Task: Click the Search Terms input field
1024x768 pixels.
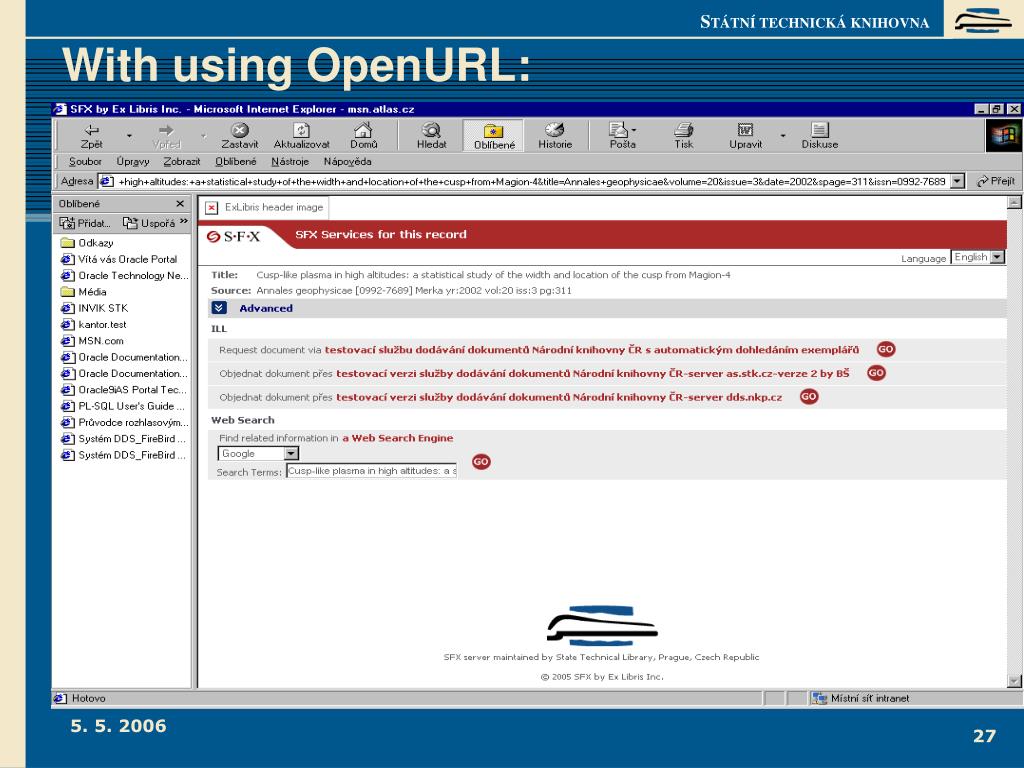Action: tap(372, 471)
